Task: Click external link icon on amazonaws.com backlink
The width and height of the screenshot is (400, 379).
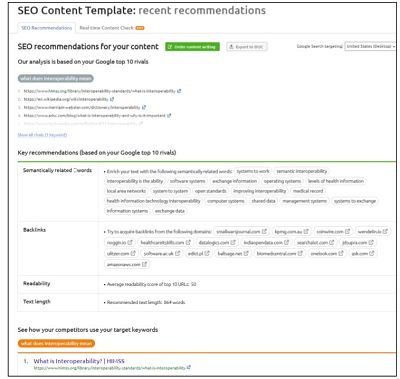Action: 144,264
